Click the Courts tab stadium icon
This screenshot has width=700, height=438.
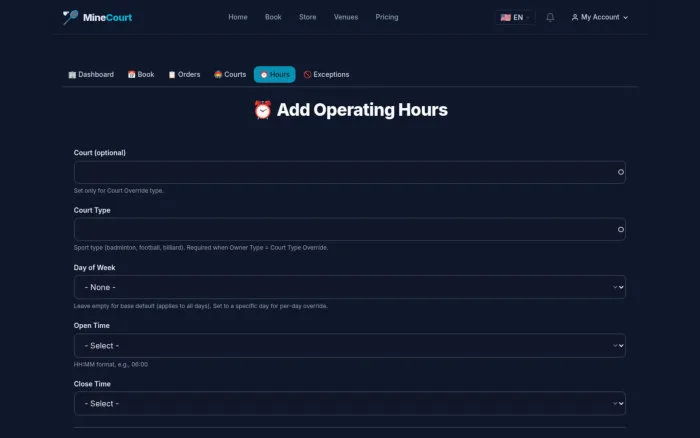(218, 75)
